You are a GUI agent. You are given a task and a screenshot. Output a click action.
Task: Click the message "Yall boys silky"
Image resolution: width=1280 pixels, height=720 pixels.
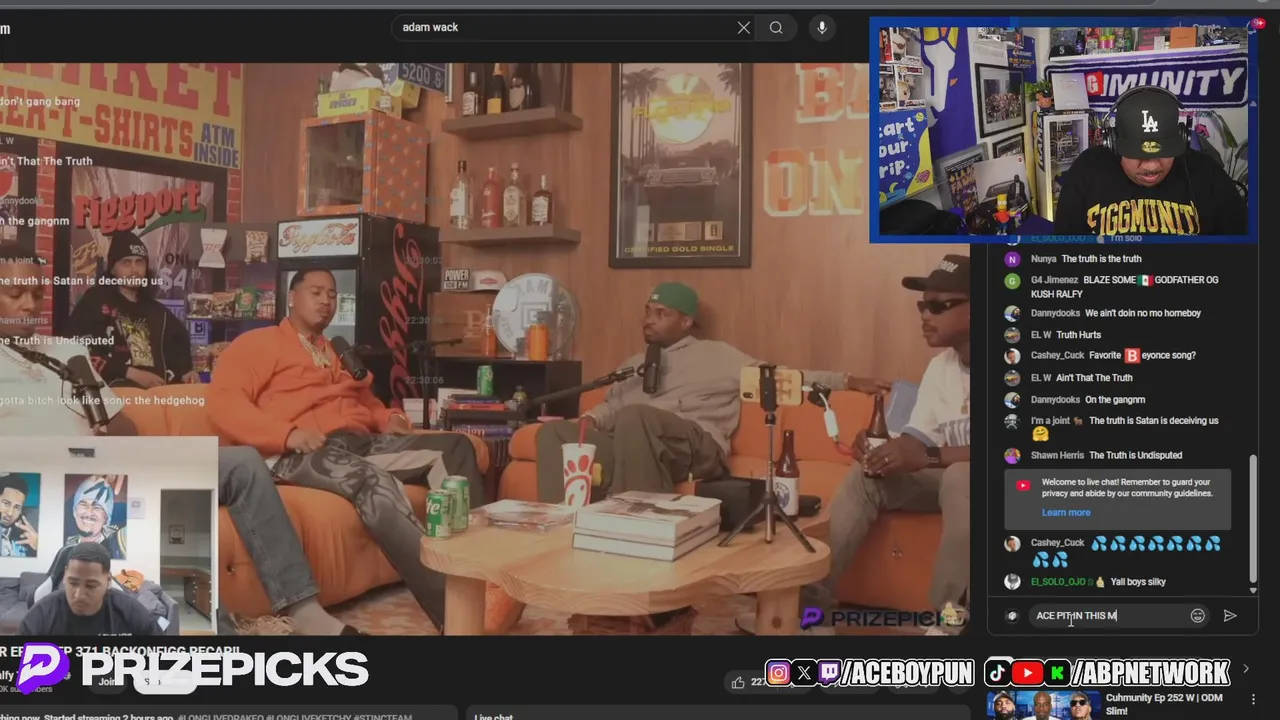pyautogui.click(x=1138, y=582)
